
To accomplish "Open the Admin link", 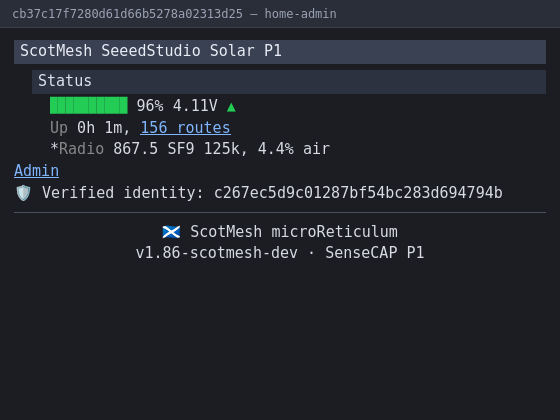I will [36, 171].
